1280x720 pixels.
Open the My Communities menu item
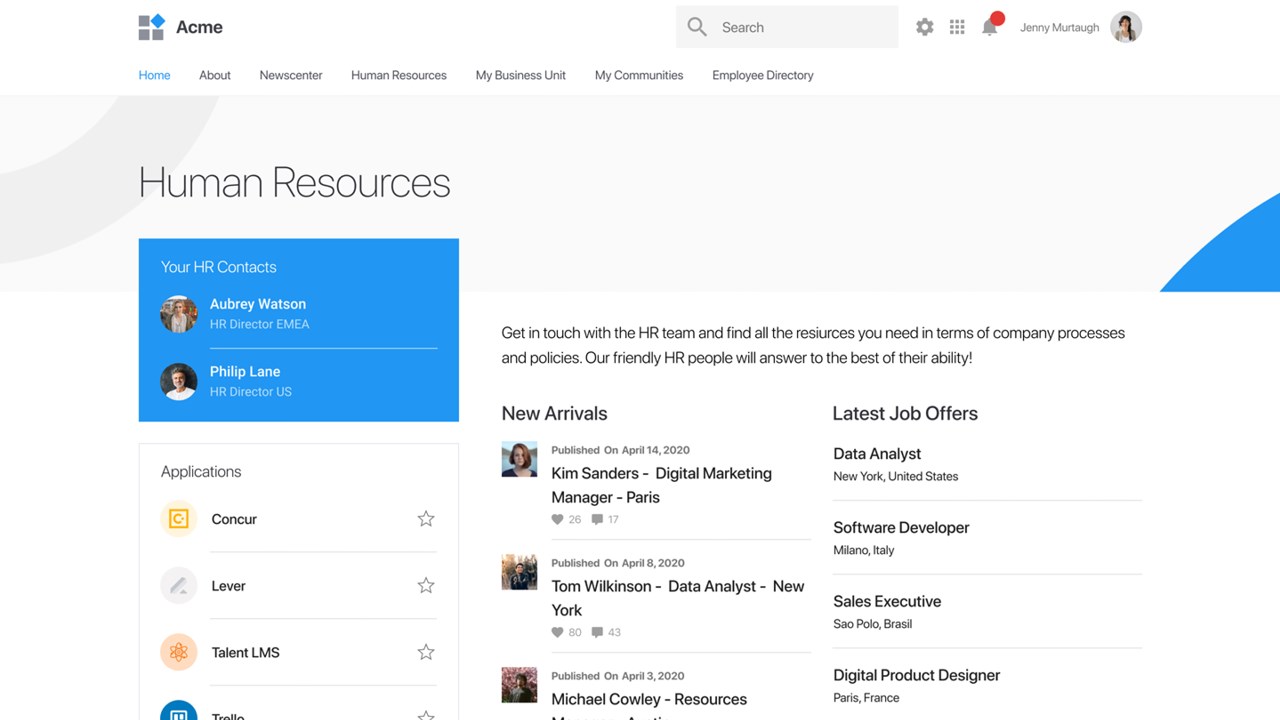coord(639,75)
